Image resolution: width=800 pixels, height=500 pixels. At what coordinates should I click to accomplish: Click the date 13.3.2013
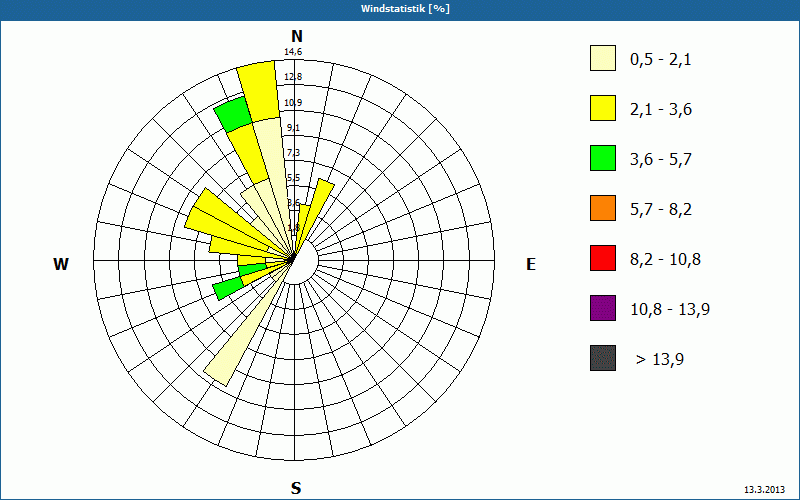coord(764,490)
